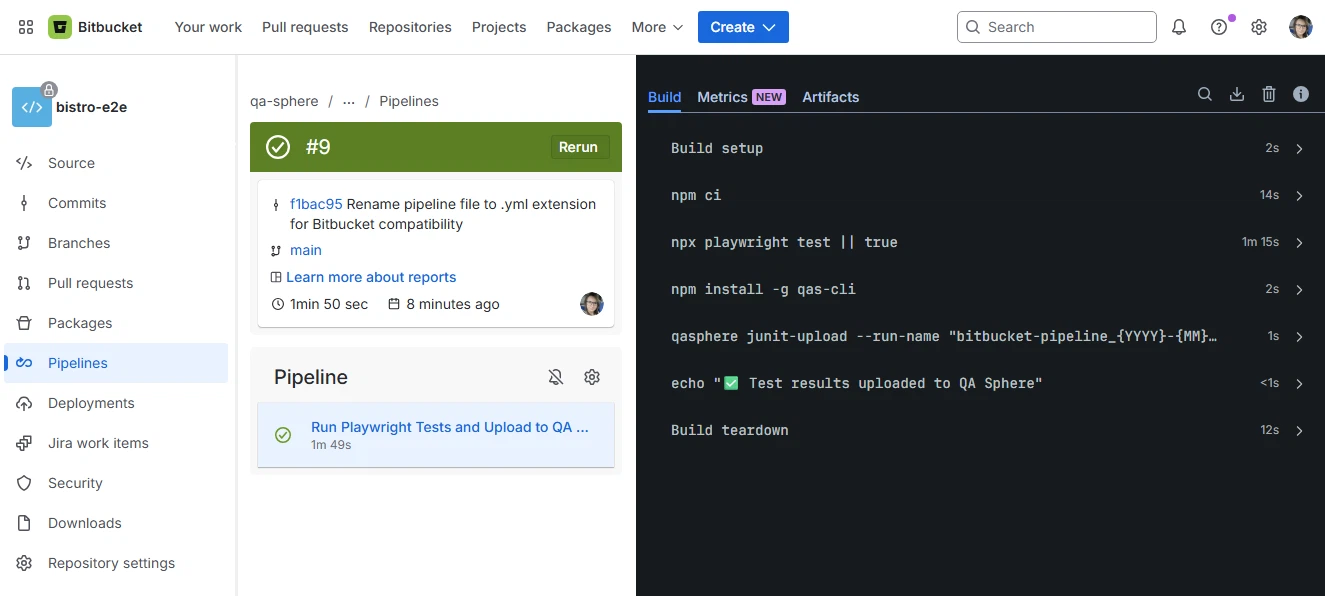Download pipeline logs via the download icon

pyautogui.click(x=1236, y=94)
